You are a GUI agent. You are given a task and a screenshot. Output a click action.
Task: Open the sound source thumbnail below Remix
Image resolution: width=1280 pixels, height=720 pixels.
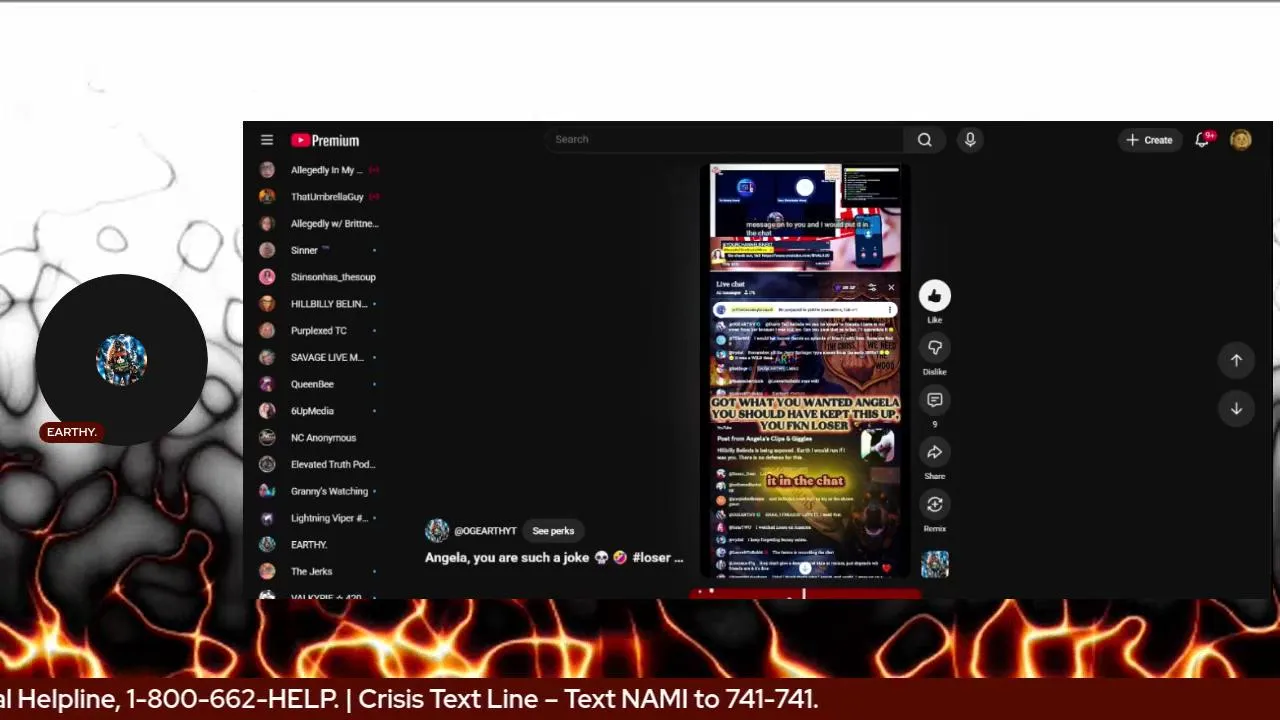click(x=935, y=564)
